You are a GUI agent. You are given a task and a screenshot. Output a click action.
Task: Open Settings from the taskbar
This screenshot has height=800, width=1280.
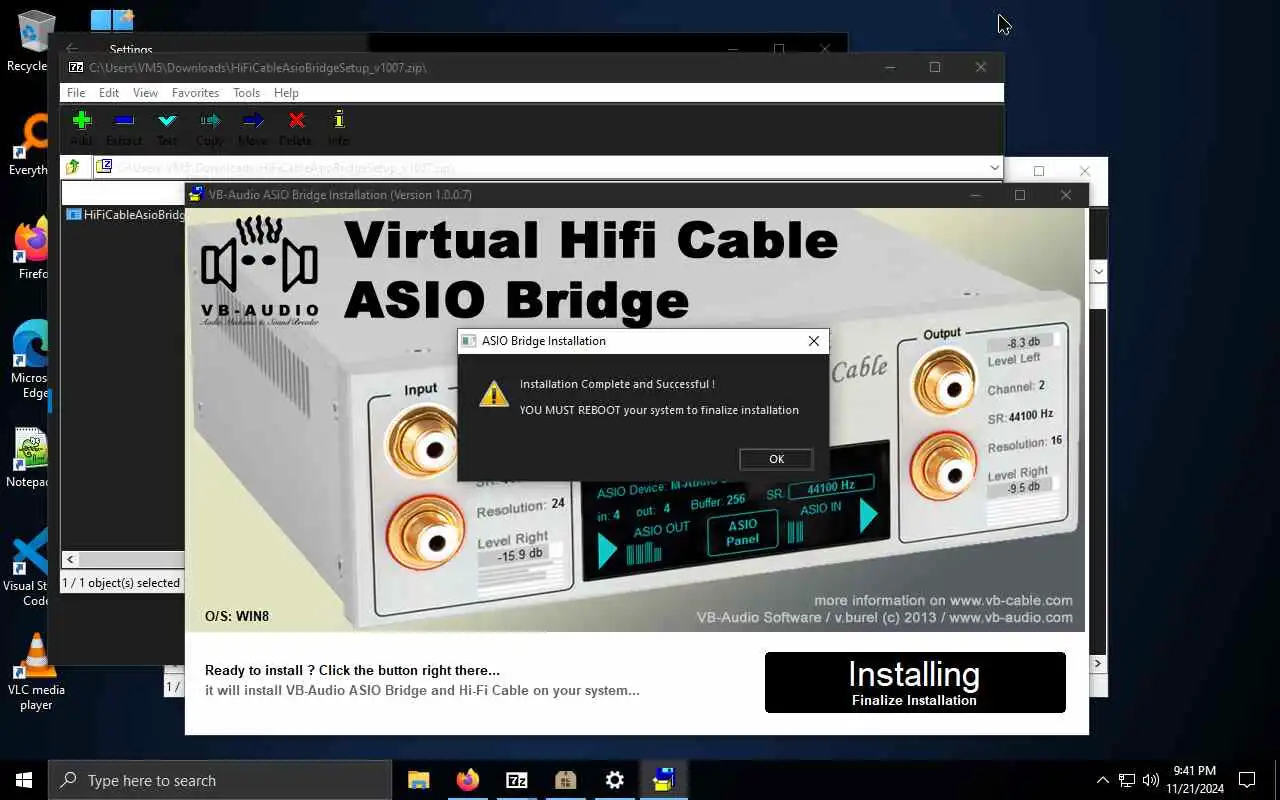point(614,780)
